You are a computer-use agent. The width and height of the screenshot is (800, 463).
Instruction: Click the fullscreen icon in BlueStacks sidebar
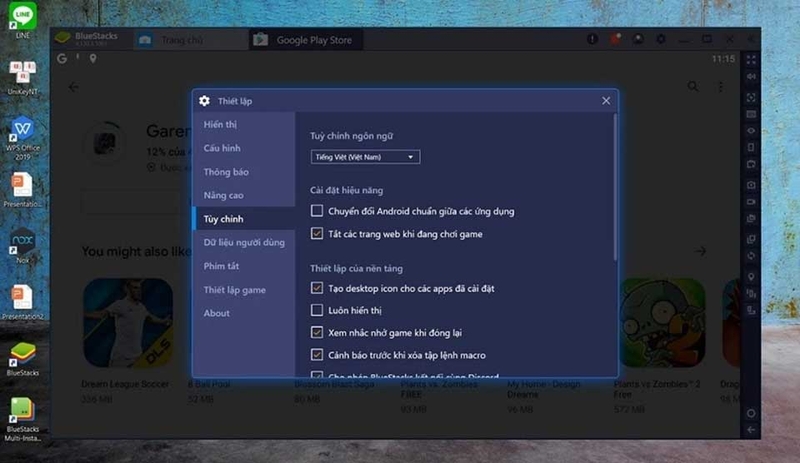pyautogui.click(x=751, y=60)
